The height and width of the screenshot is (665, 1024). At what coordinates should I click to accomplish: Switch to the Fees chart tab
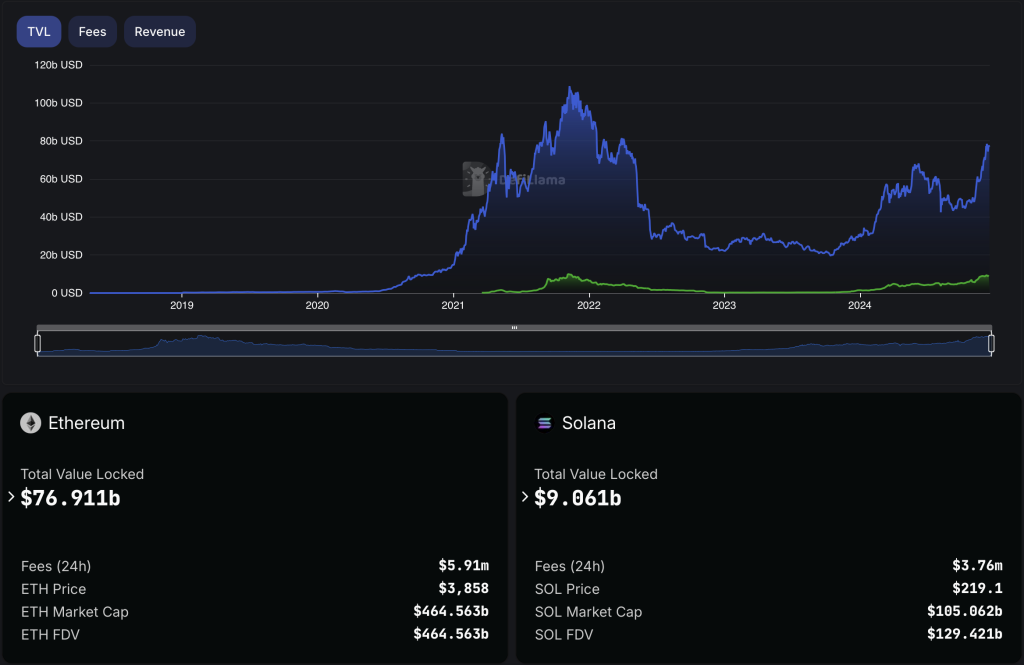[92, 32]
